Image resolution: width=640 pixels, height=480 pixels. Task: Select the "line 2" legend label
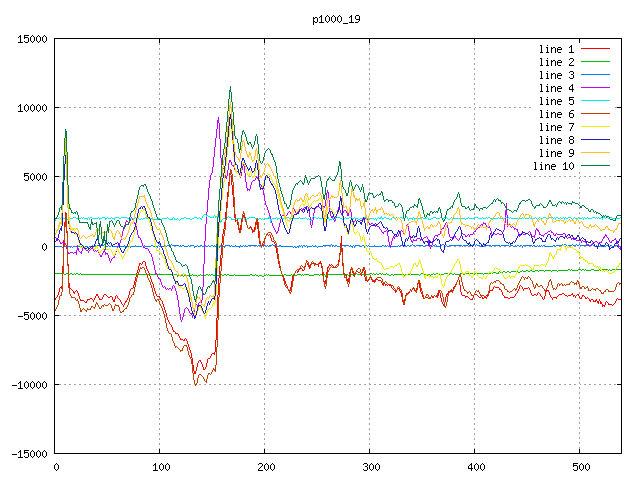click(556, 62)
